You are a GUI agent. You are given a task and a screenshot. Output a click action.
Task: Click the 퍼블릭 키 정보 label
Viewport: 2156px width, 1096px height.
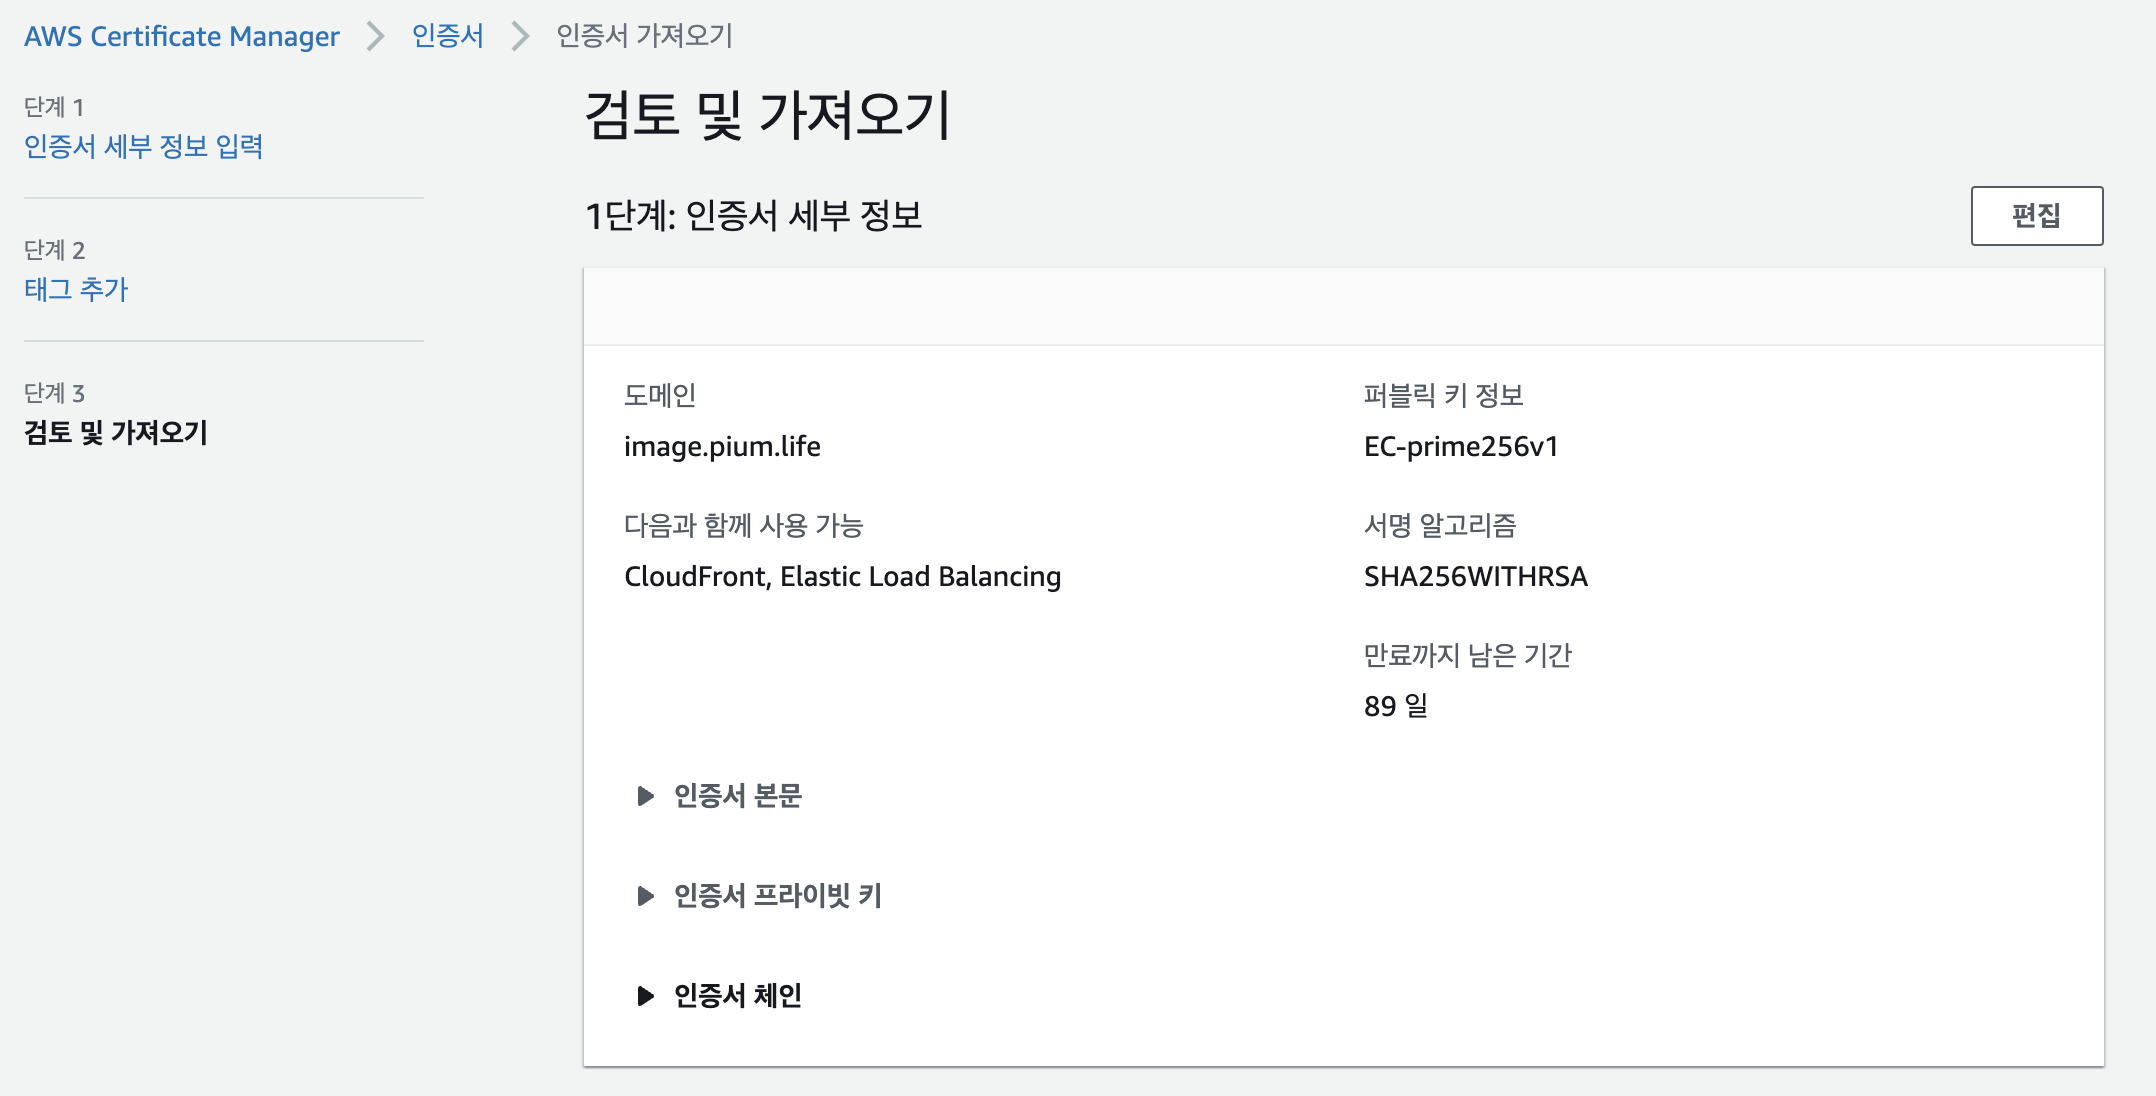1443,396
